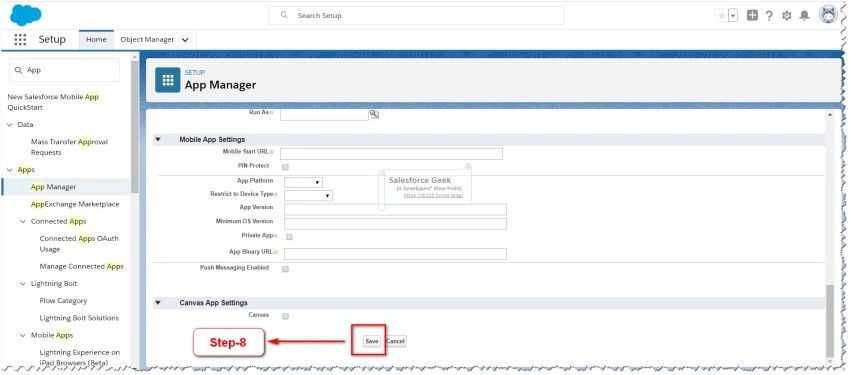Open the App Launcher grid icon
Image resolution: width=850 pixels, height=375 pixels.
pos(20,40)
